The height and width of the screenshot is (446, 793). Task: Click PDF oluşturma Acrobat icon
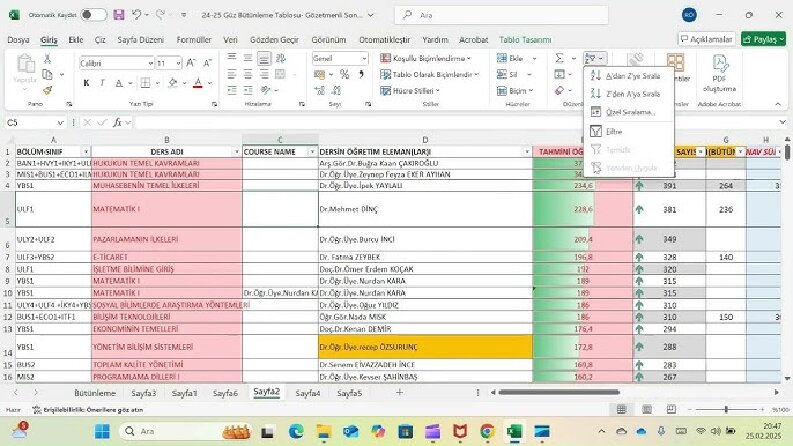point(719,74)
